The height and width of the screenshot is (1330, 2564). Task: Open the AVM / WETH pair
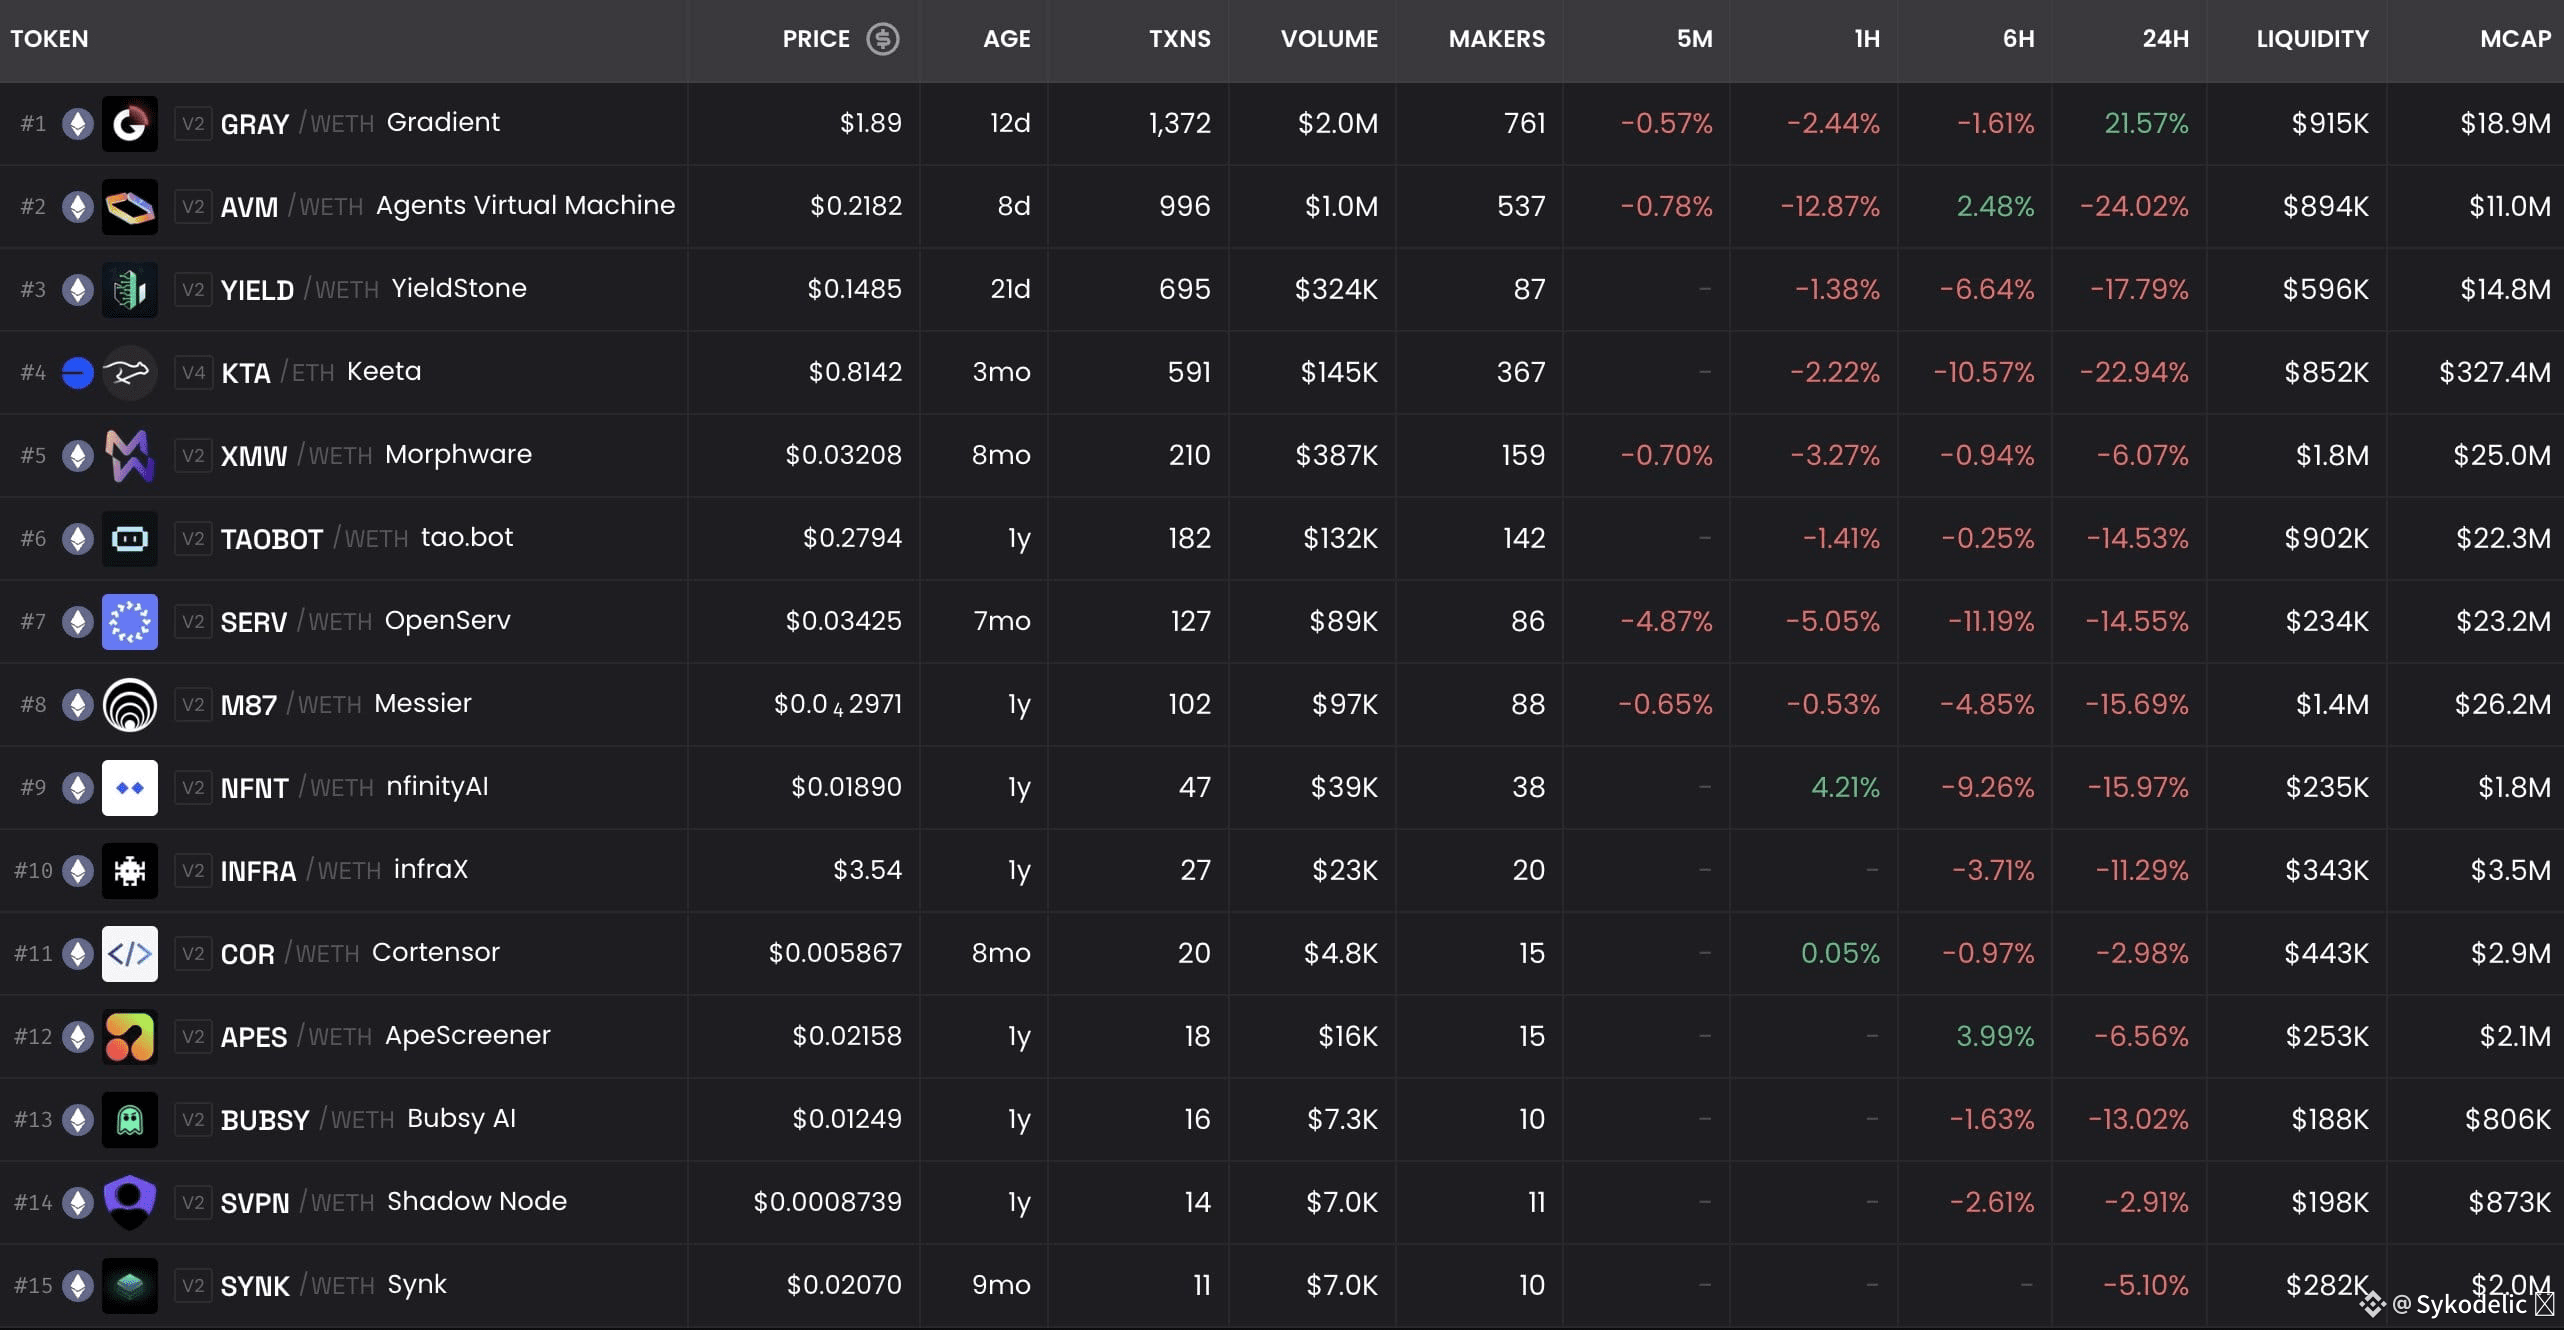click(x=292, y=207)
